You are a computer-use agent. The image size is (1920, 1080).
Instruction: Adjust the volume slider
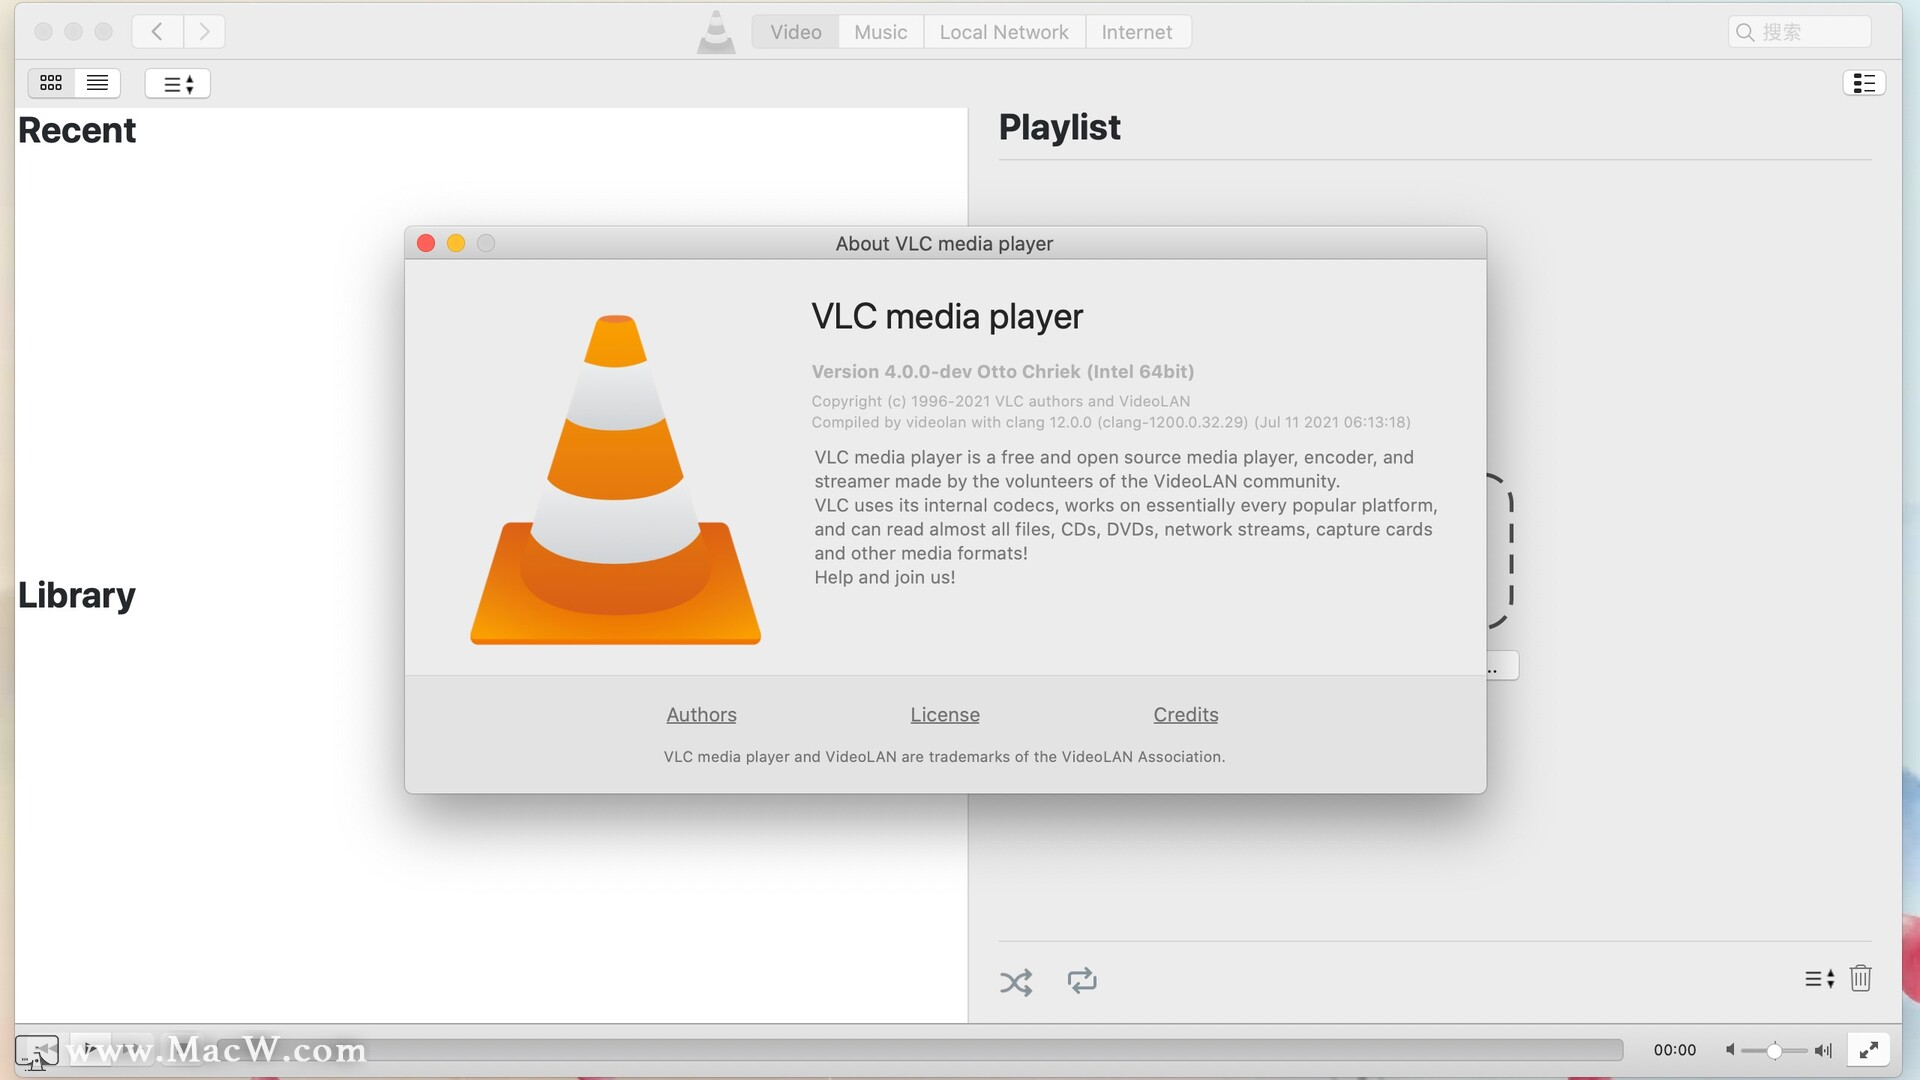coord(1775,1050)
